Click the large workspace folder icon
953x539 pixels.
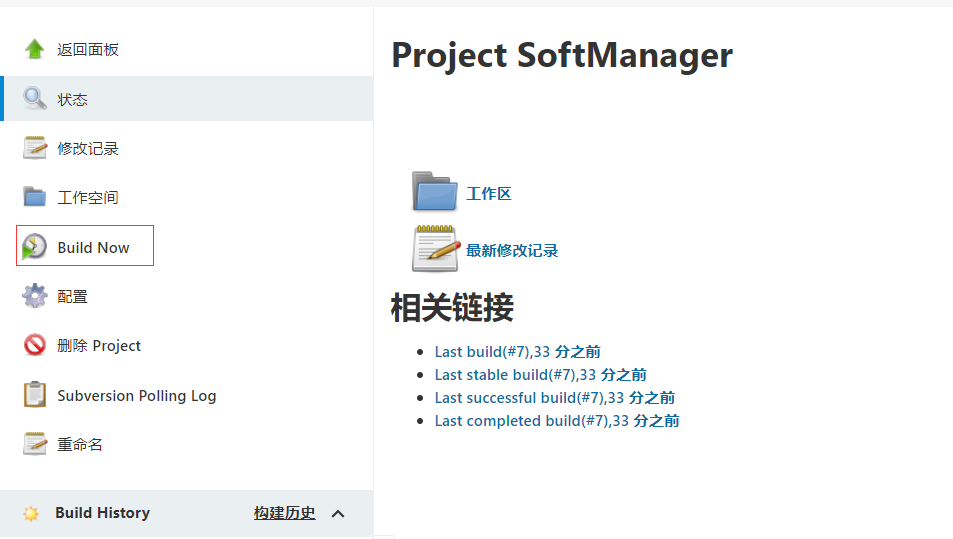point(435,191)
